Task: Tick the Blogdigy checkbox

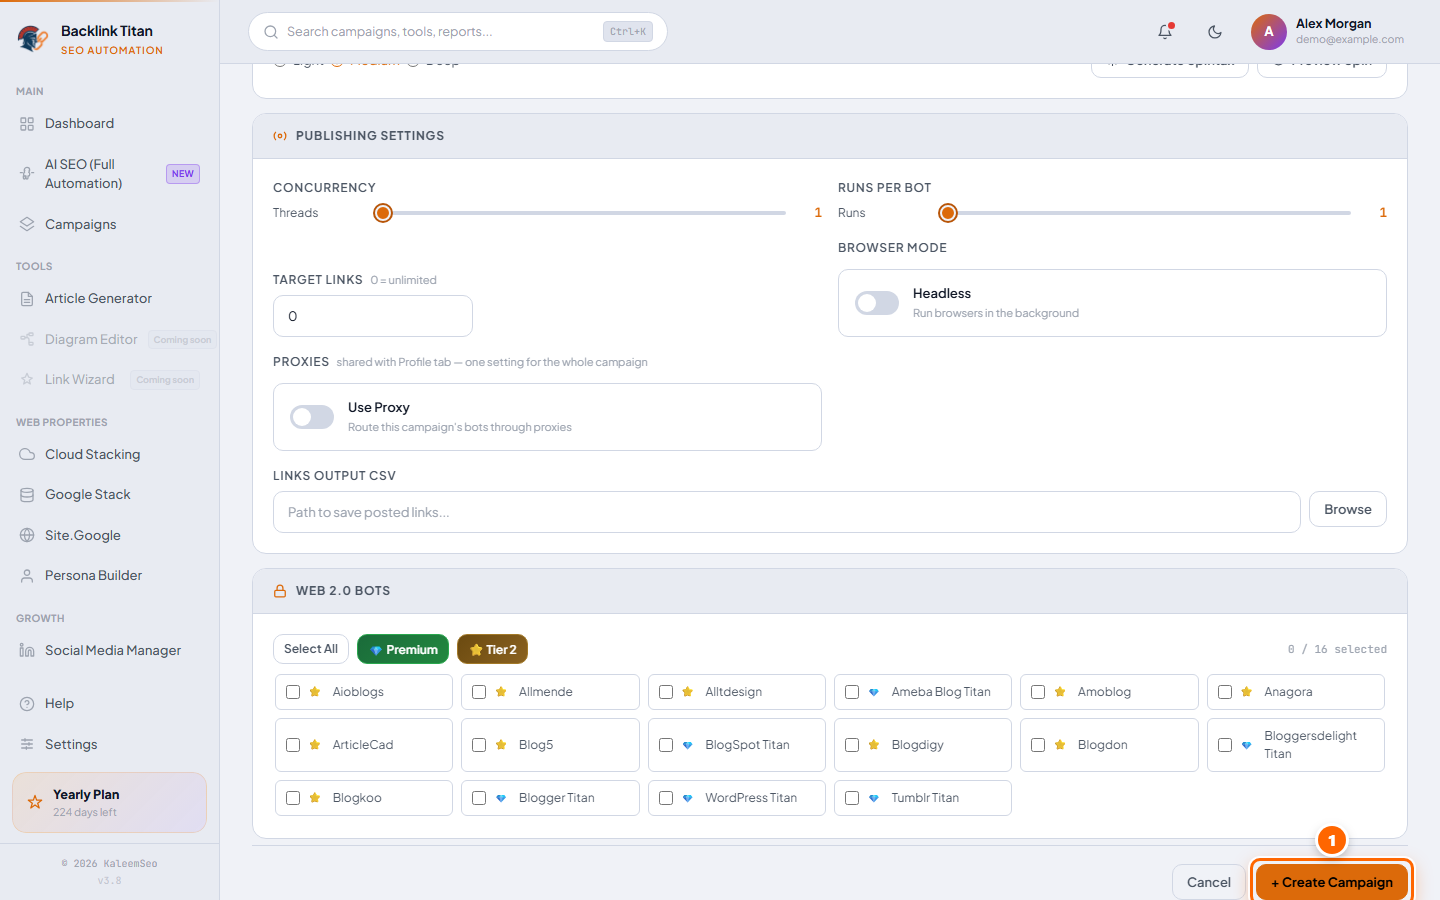Action: point(852,745)
